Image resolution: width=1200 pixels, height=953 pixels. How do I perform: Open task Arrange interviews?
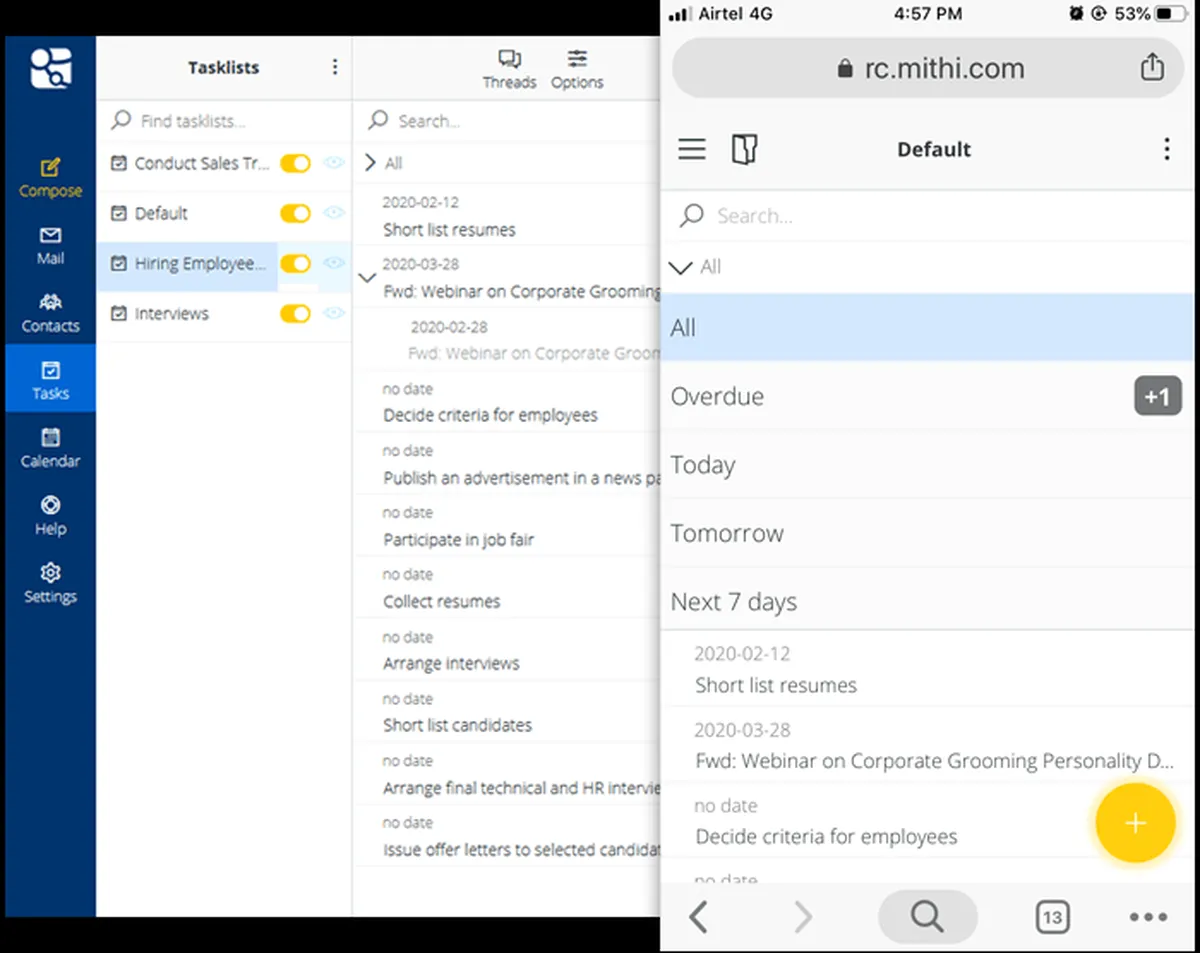pyautogui.click(x=507, y=651)
